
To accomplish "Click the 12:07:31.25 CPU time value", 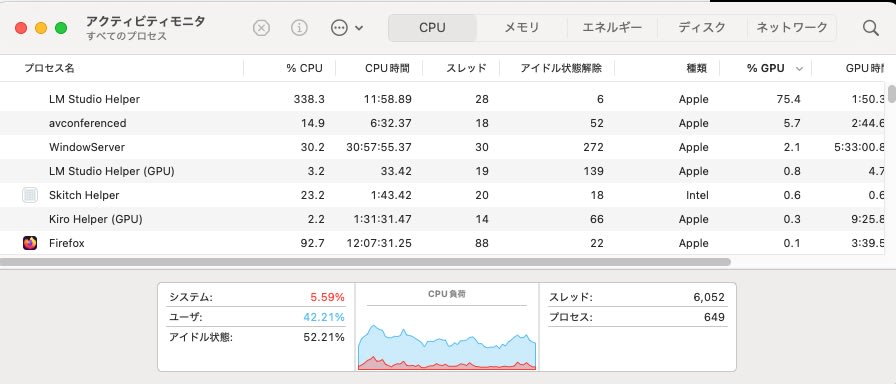I will [x=379, y=243].
